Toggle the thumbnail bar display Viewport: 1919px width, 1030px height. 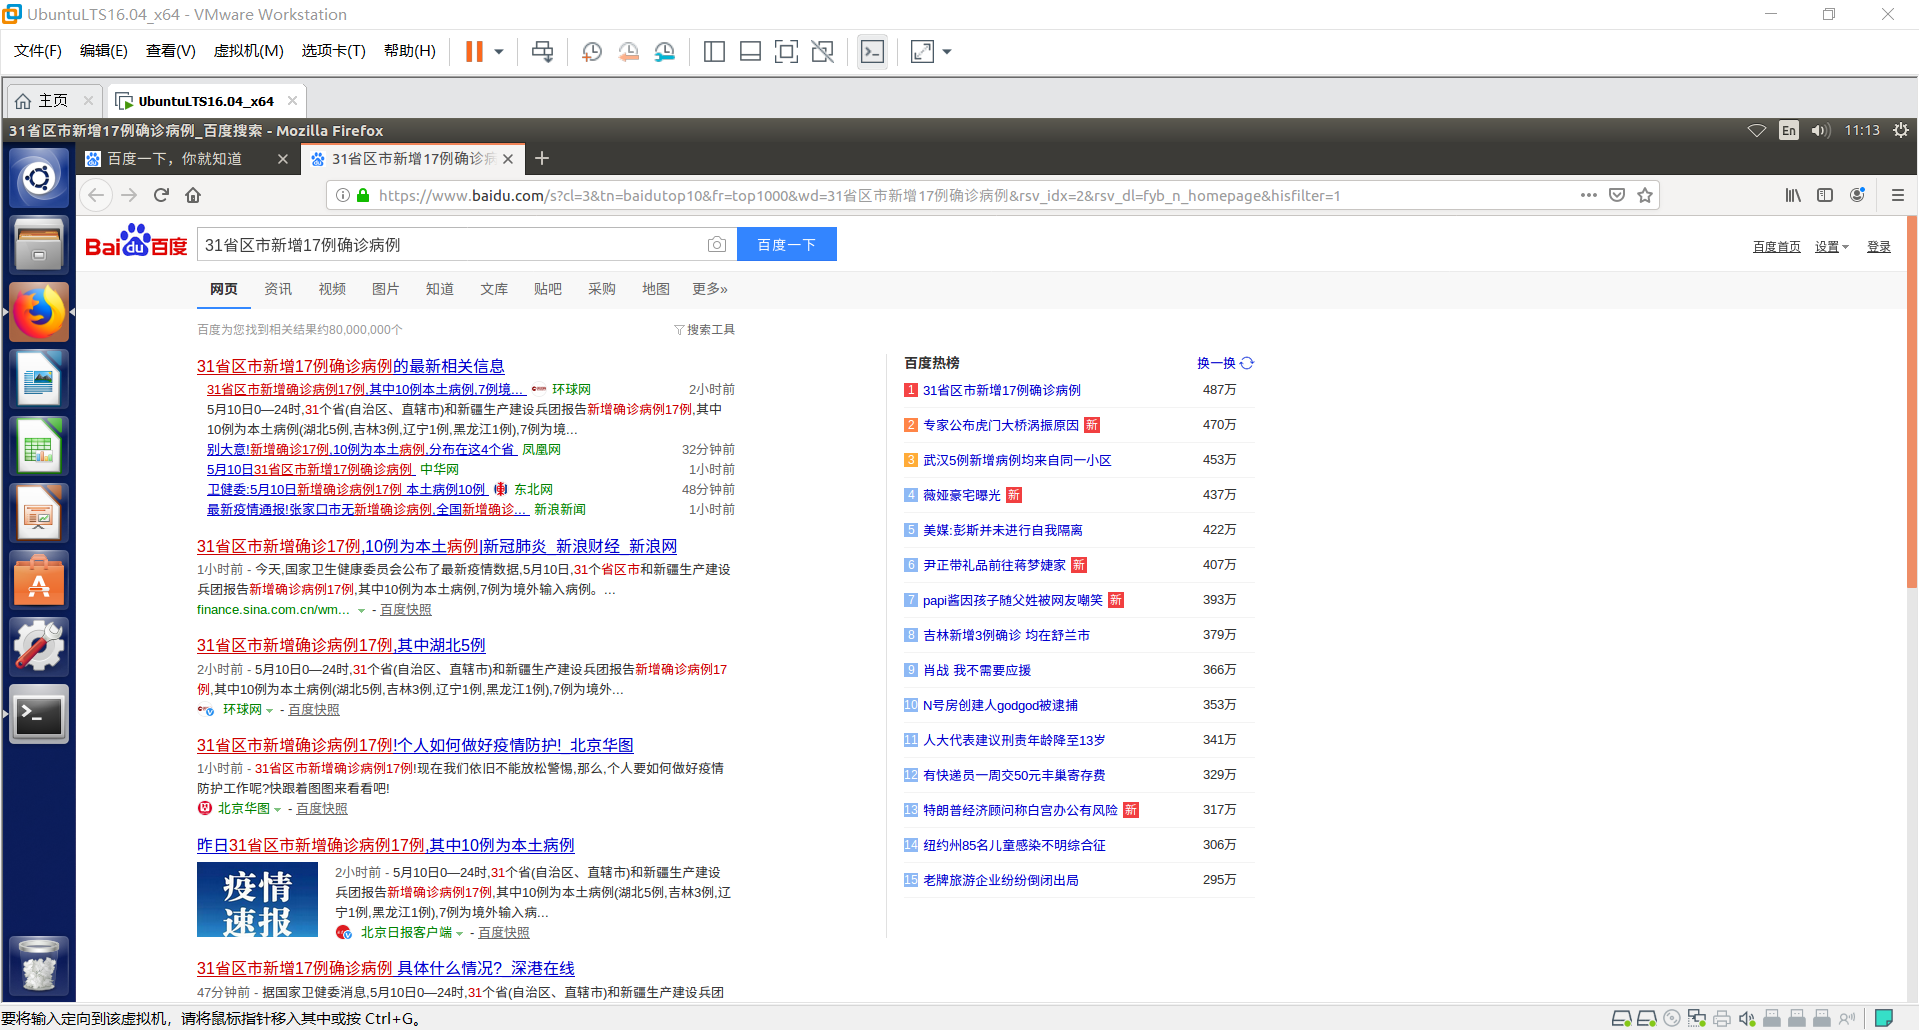[750, 51]
